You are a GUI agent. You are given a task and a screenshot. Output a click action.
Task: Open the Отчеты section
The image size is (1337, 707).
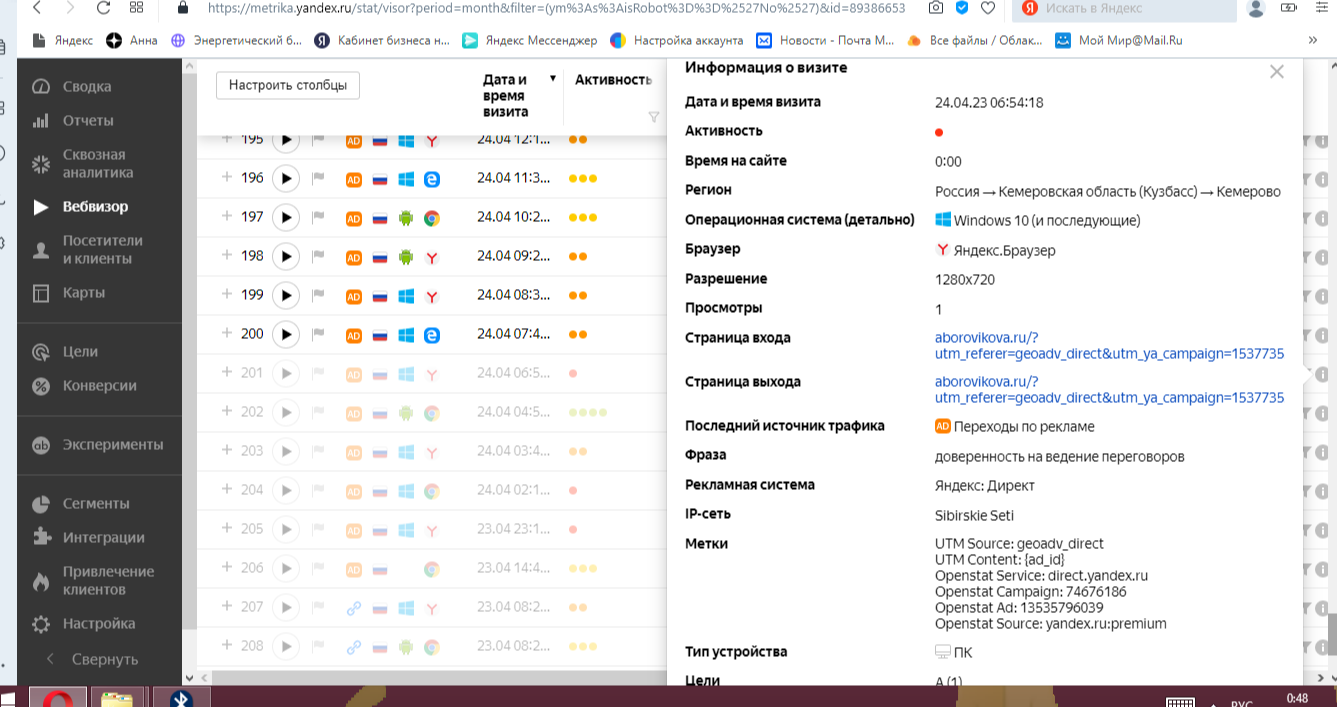tap(88, 120)
